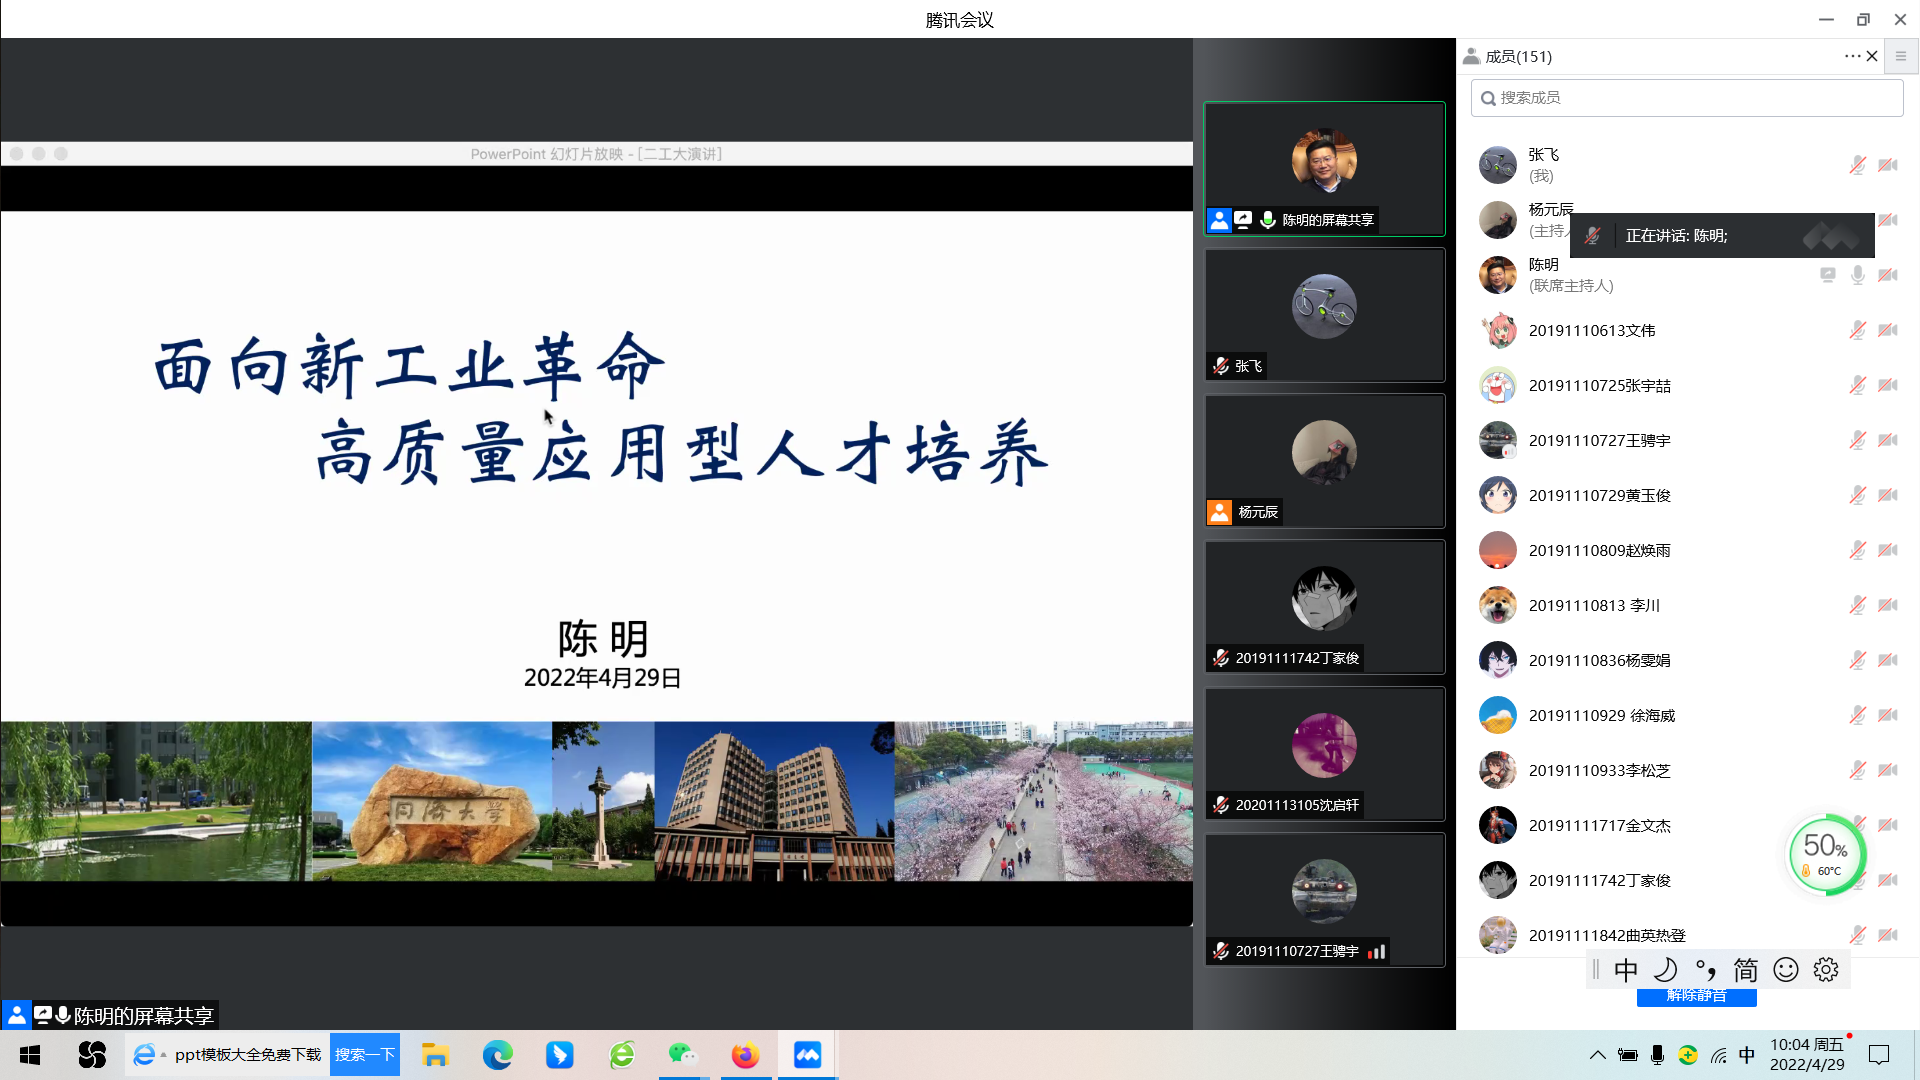The height and width of the screenshot is (1080, 1920).
Task: Select member 20191110613文伟 in list
Action: pos(1591,330)
